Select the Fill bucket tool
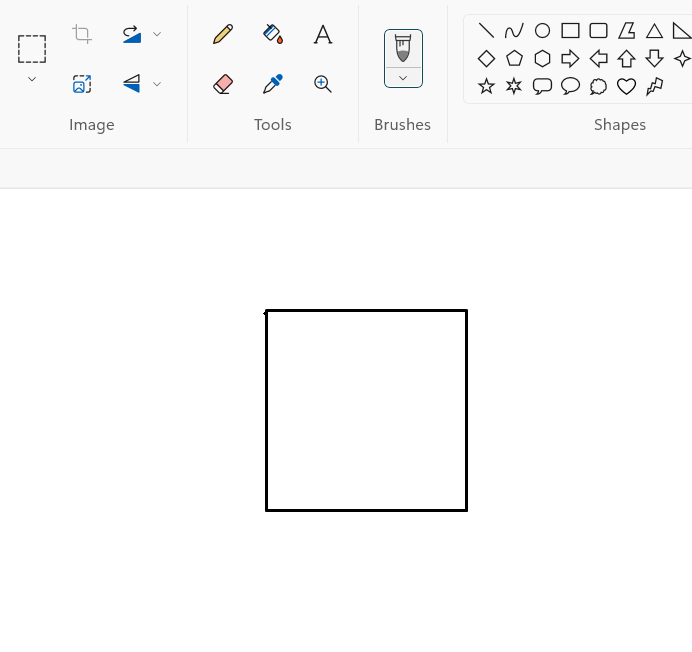Screen dimensions: 692x652 coord(273,34)
